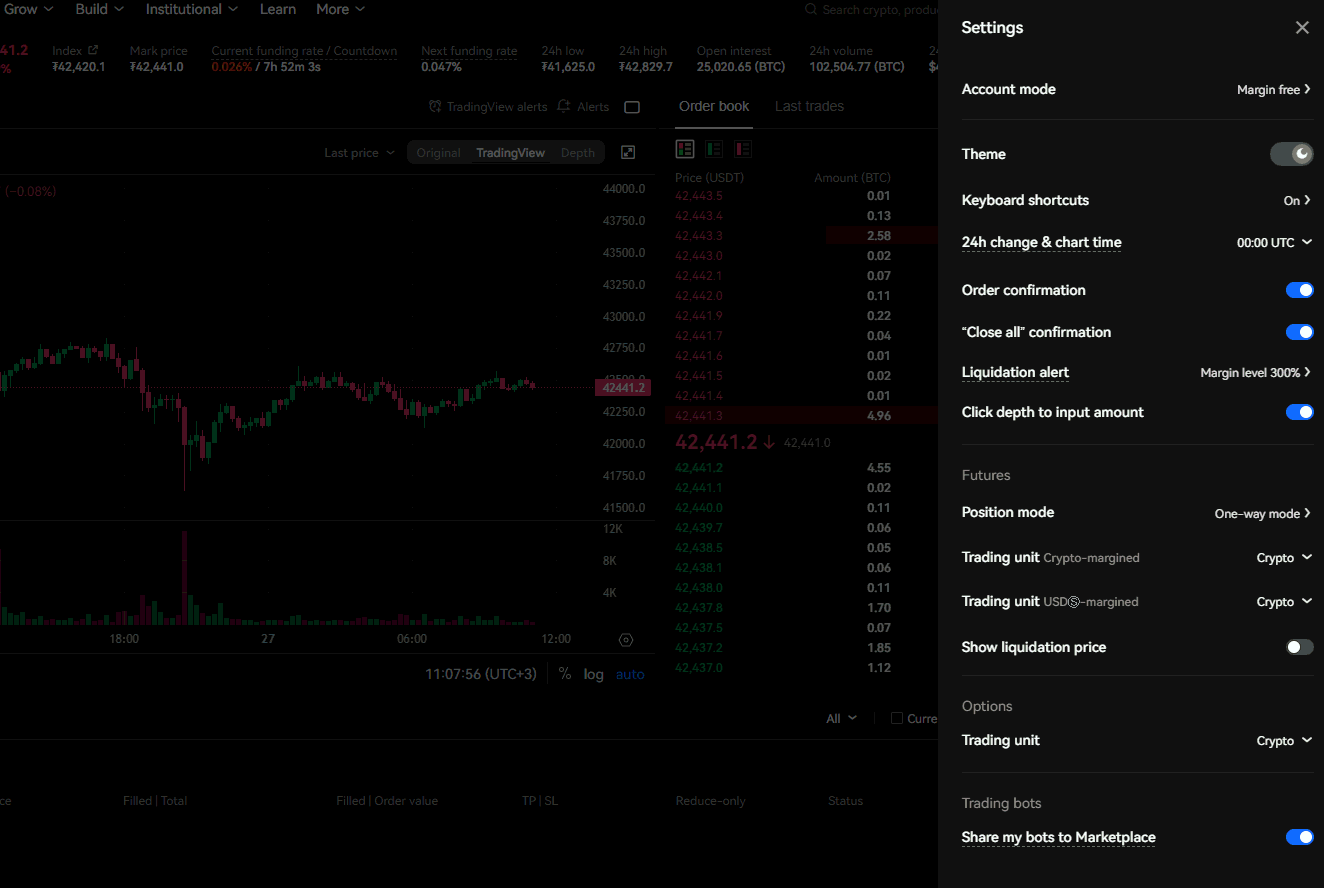Click the 42441.2 price tag on chart axis
1324x888 pixels.
click(622, 387)
